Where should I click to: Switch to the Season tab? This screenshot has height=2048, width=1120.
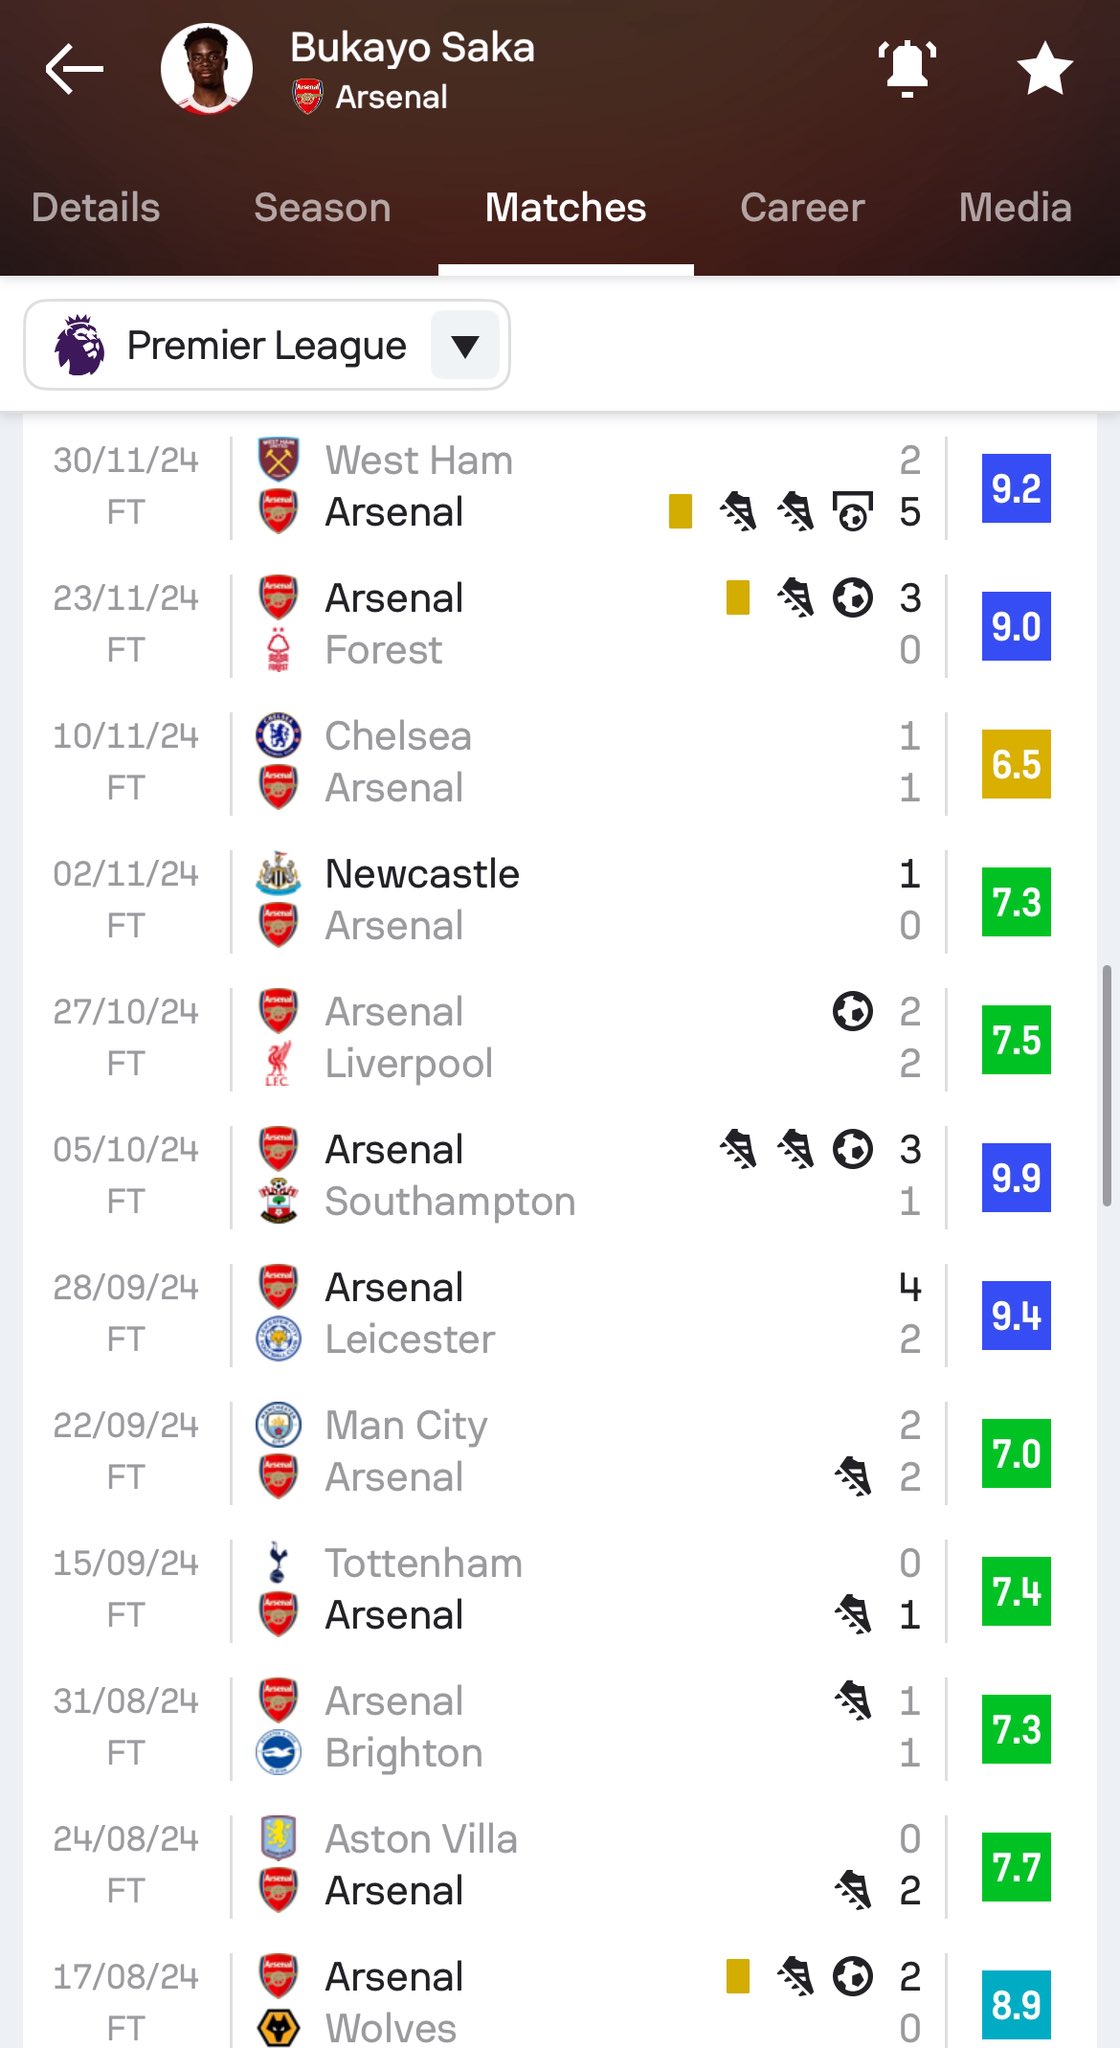tap(322, 208)
